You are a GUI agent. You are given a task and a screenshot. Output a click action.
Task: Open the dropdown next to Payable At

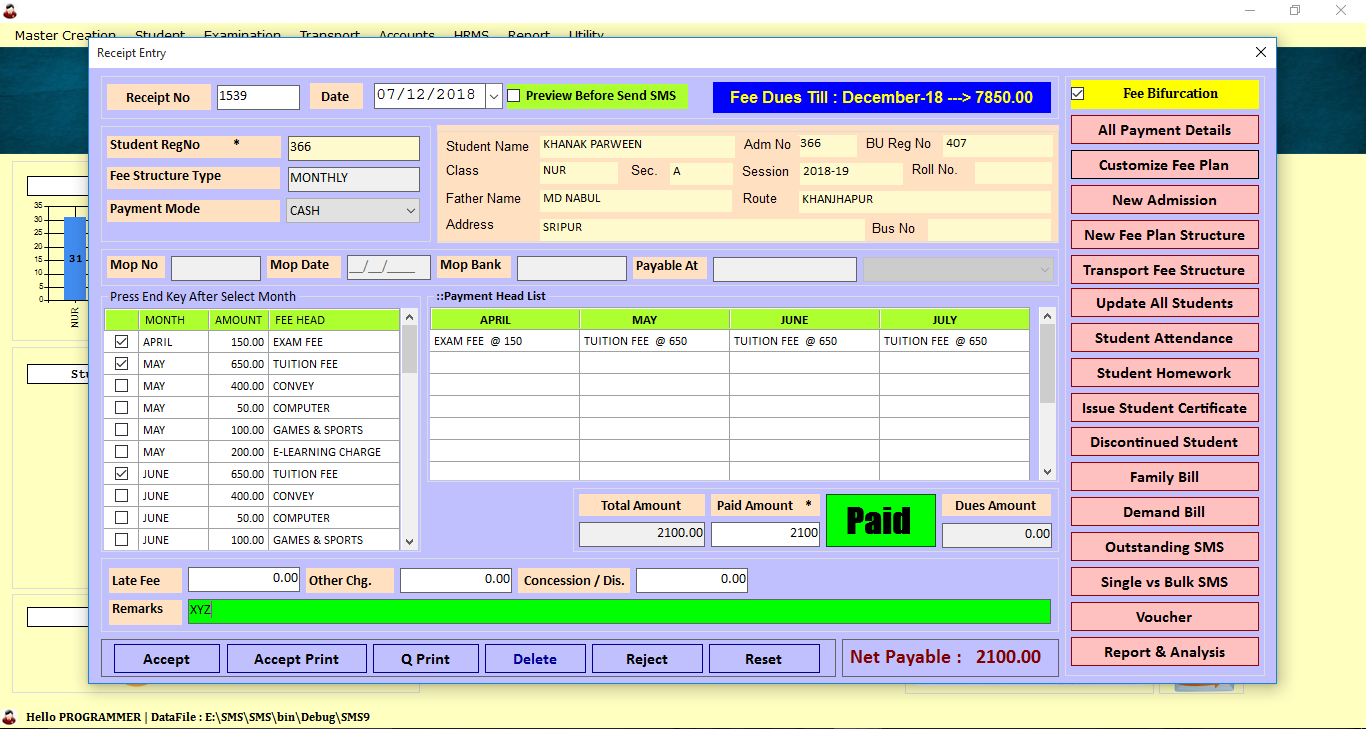coord(1045,270)
